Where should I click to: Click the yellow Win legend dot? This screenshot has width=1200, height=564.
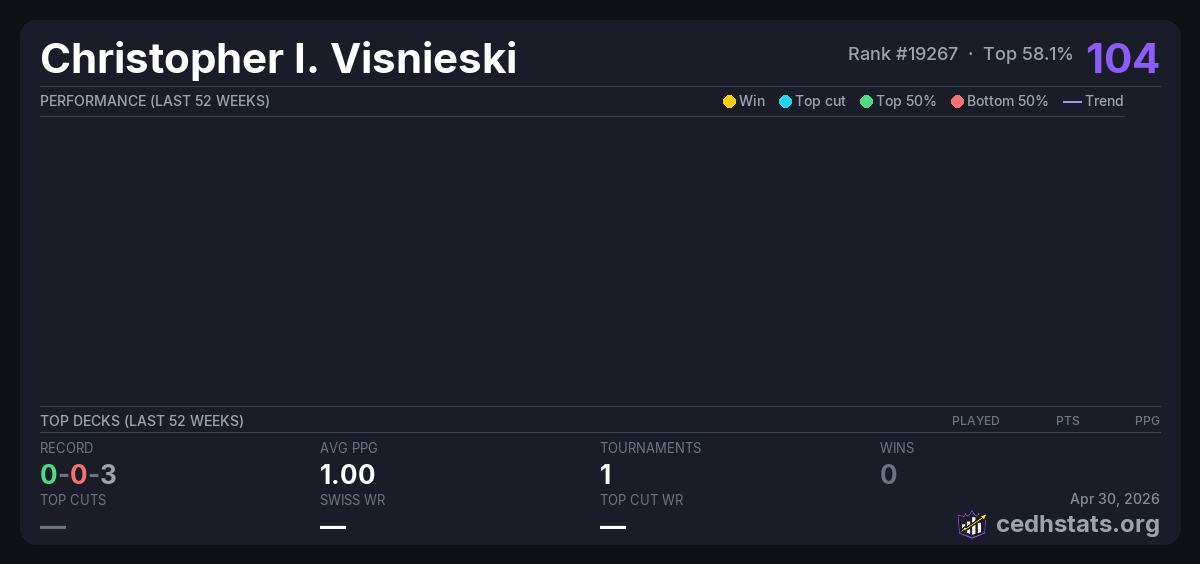[x=729, y=101]
